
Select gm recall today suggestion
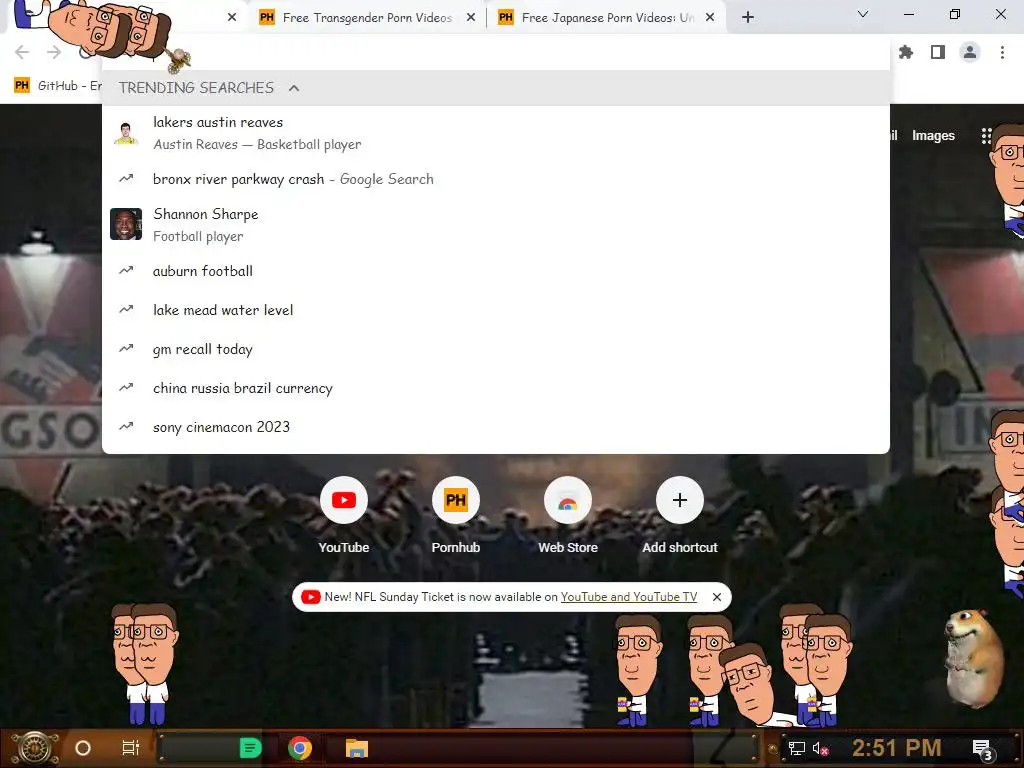pos(496,349)
